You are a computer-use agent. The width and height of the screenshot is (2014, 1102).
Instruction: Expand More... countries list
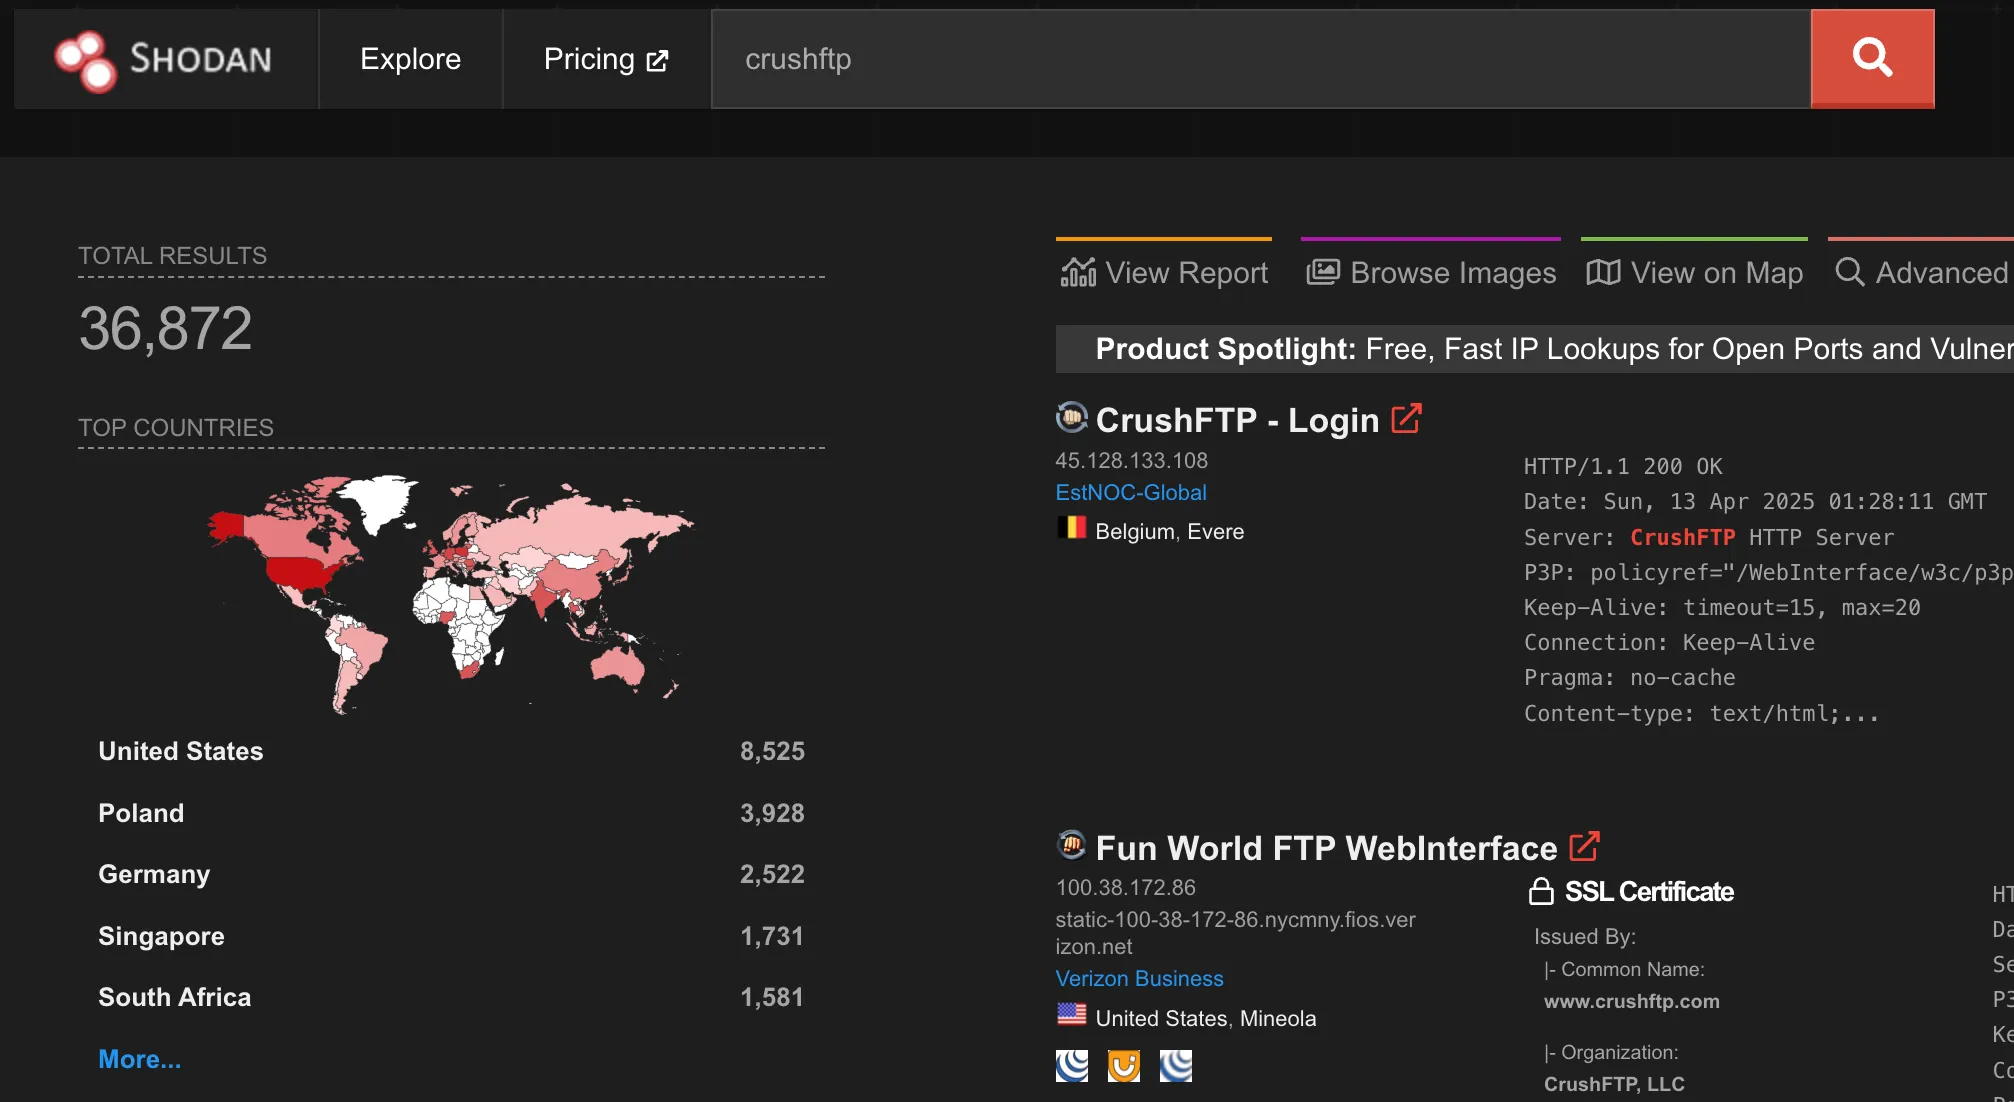pos(139,1059)
